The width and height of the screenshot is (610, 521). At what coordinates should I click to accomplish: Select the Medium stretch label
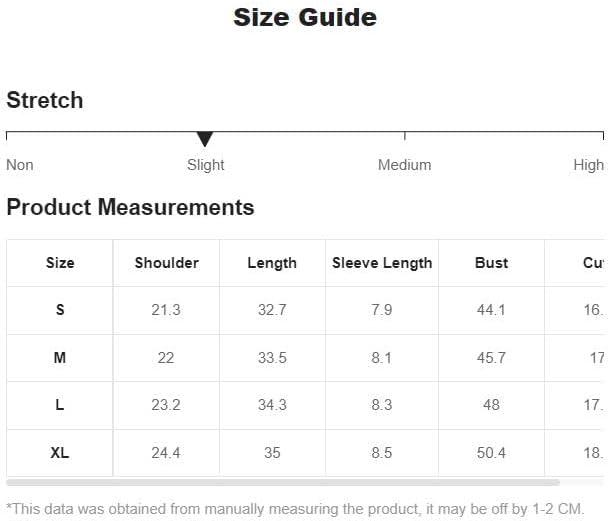coord(405,165)
